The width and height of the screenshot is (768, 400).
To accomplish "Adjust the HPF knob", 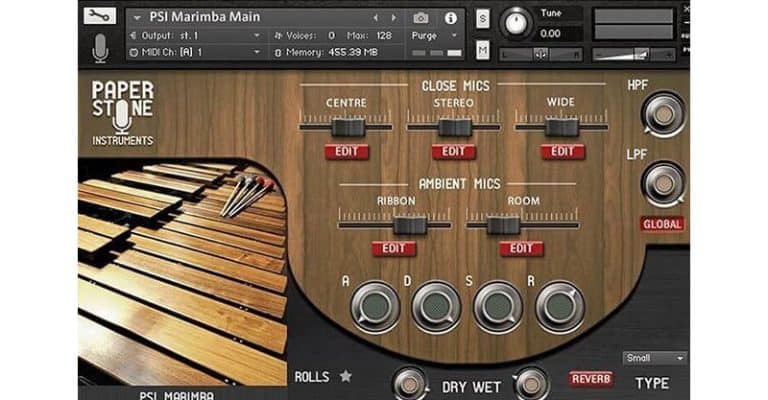I will pos(664,115).
